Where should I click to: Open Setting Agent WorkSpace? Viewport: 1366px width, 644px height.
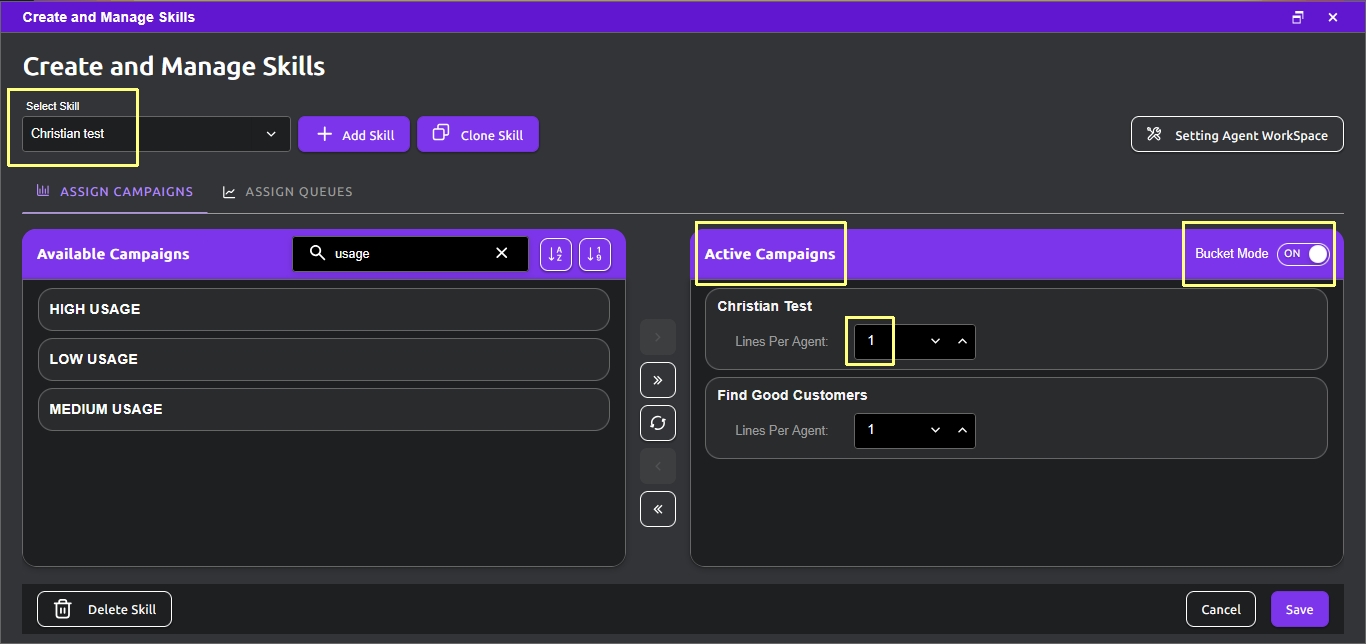tap(1237, 135)
